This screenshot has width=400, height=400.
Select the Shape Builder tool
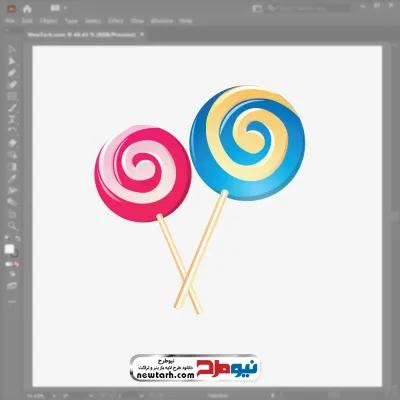click(12, 155)
